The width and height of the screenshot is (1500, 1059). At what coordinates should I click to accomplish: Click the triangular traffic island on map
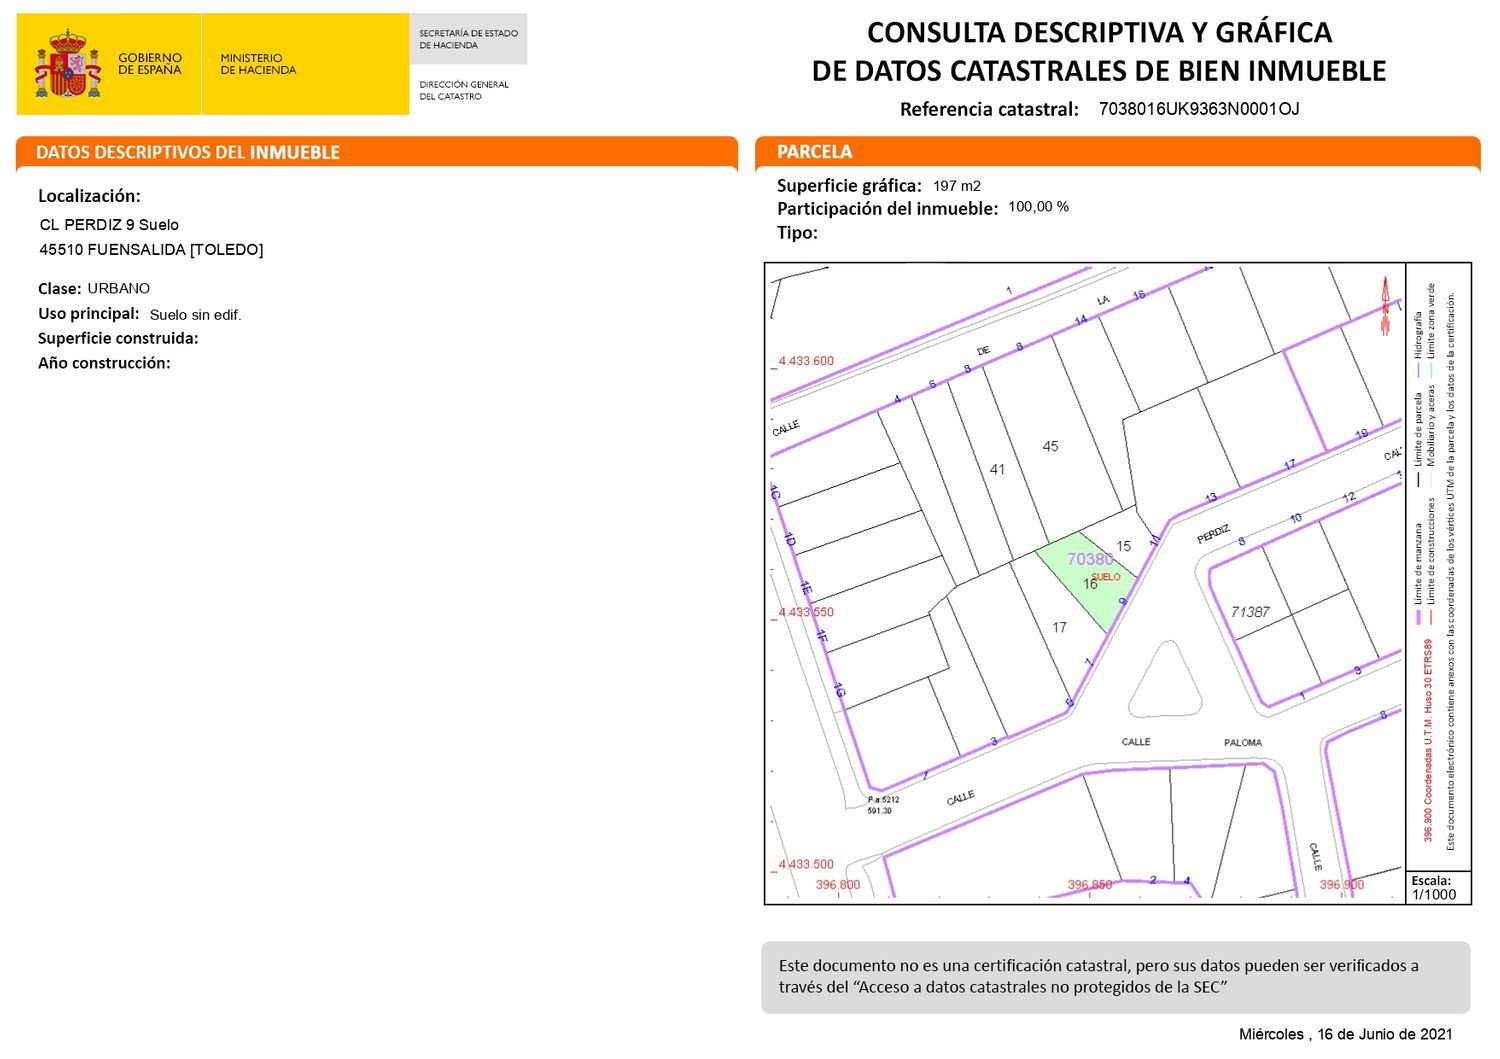point(1166,682)
